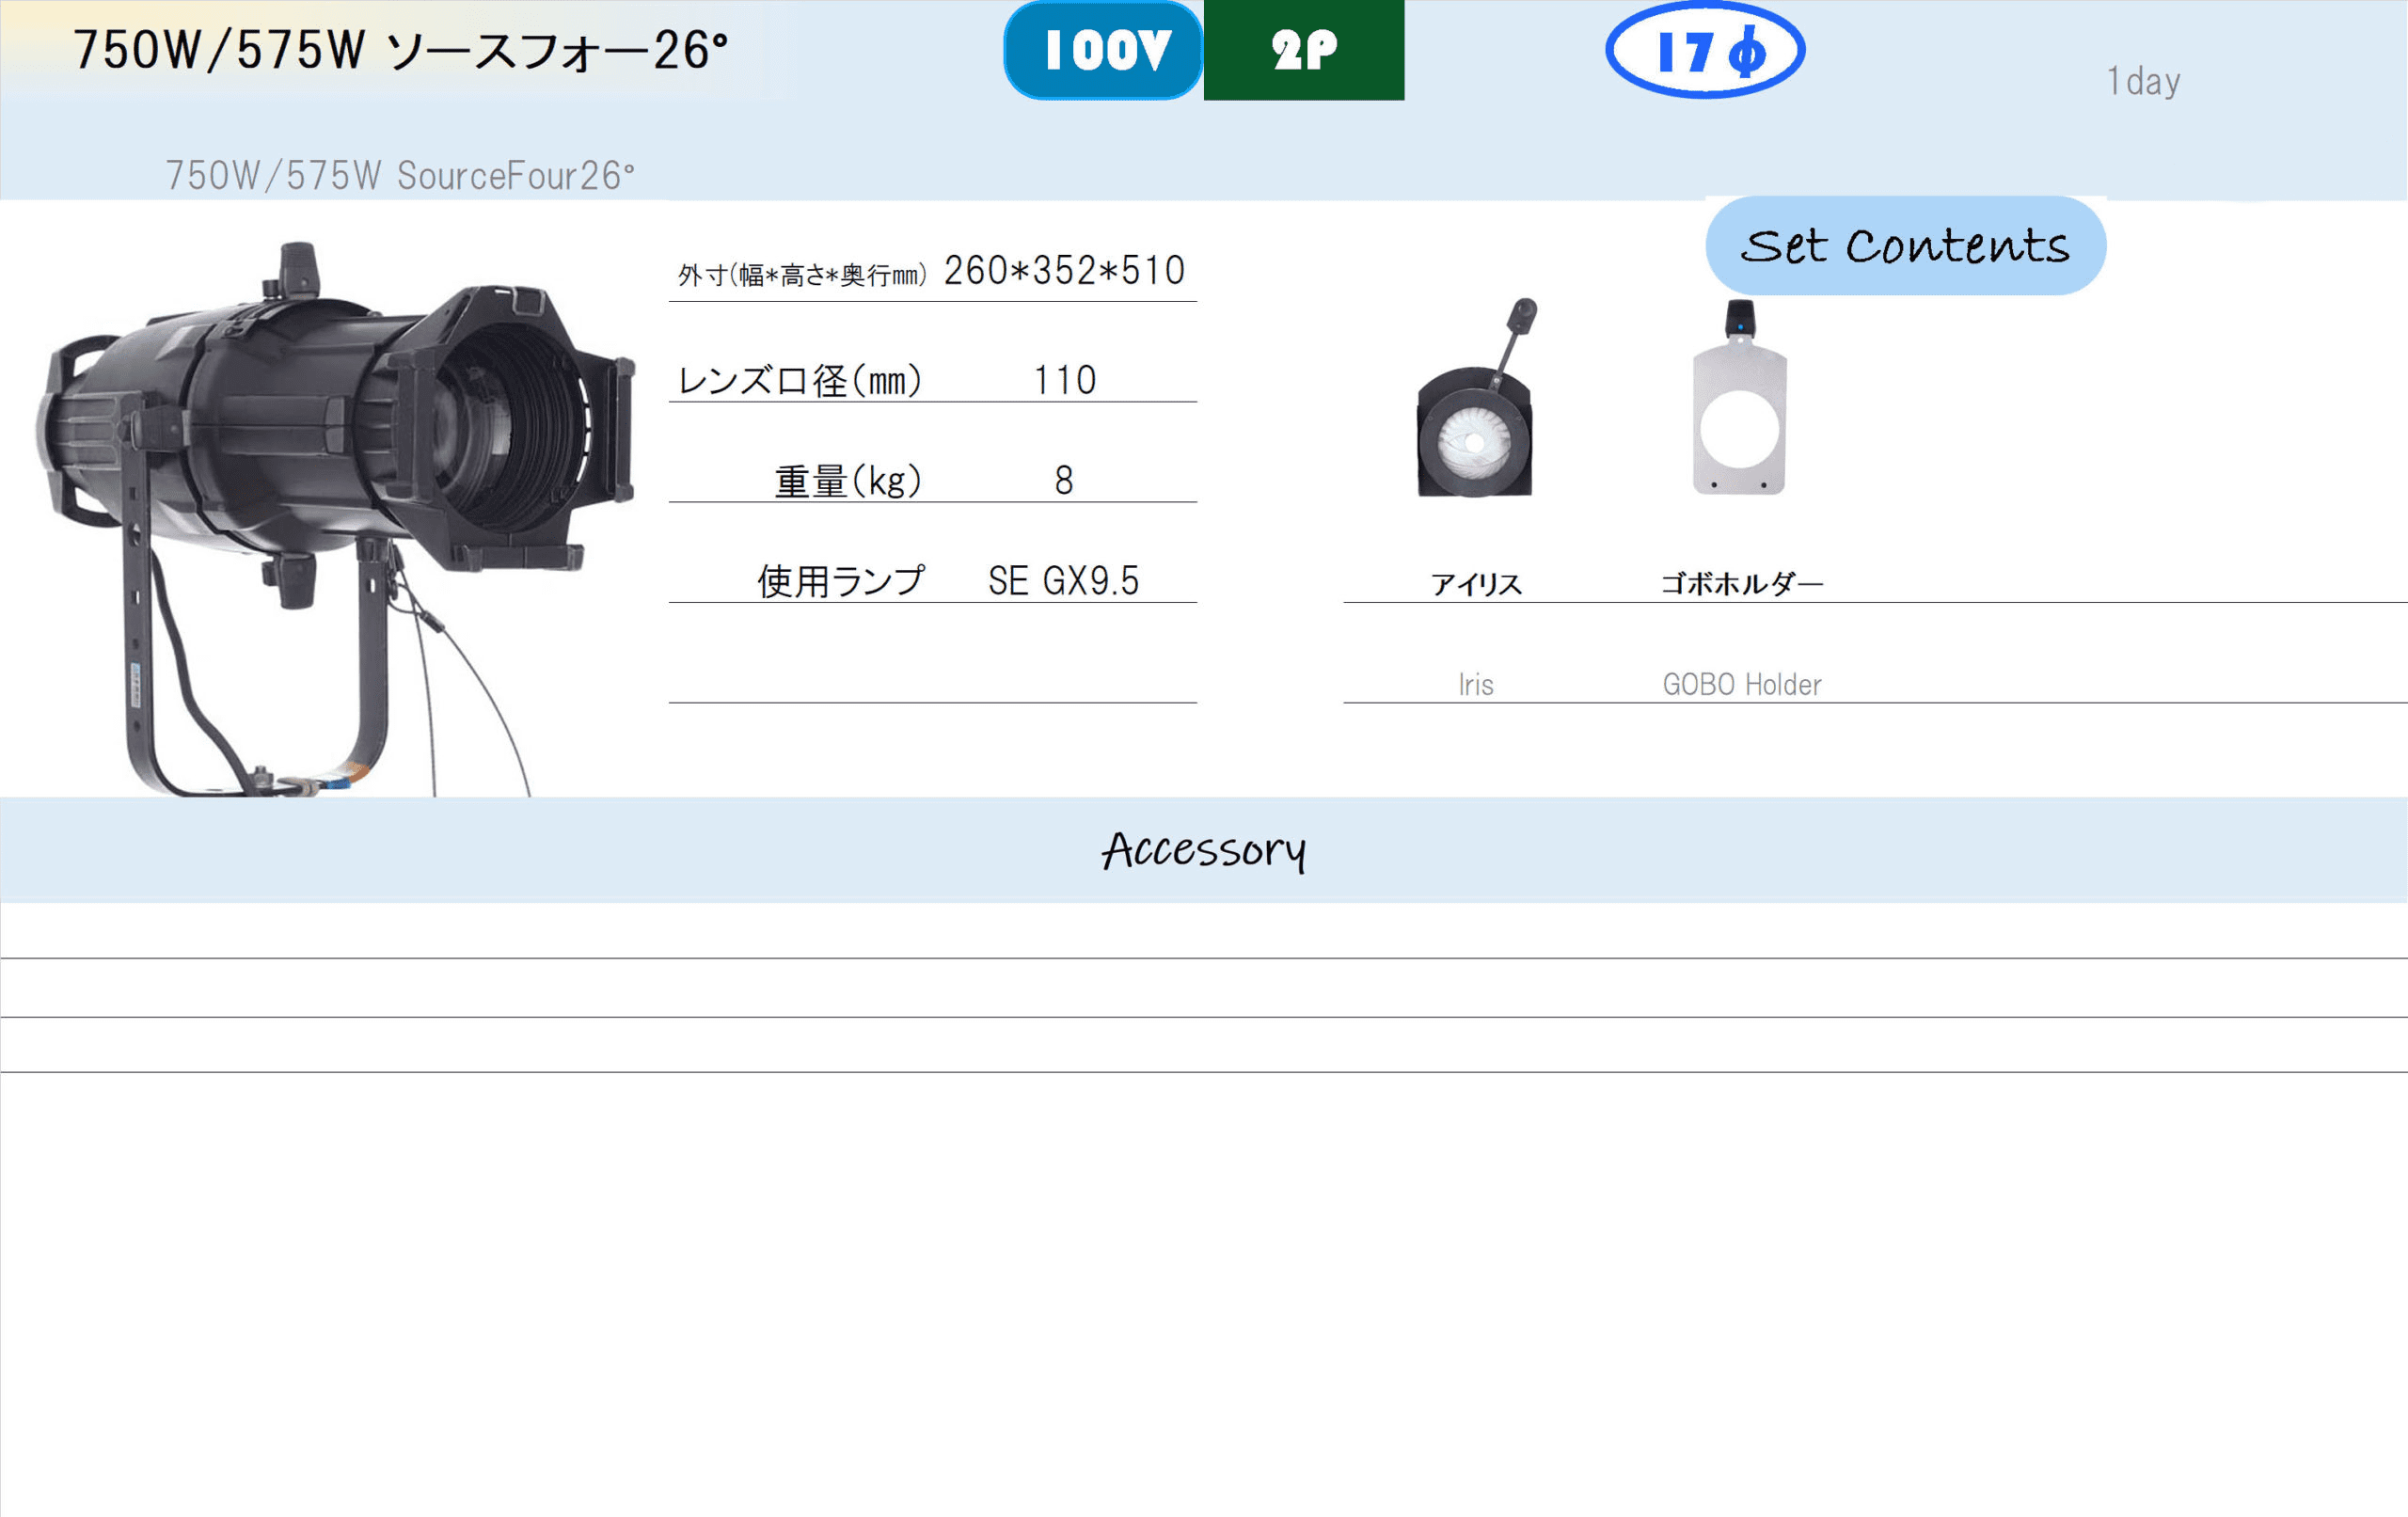Click the 外寸(幅*高さ*奥行mm) label
Screen dimensions: 2408x1517
click(803, 275)
